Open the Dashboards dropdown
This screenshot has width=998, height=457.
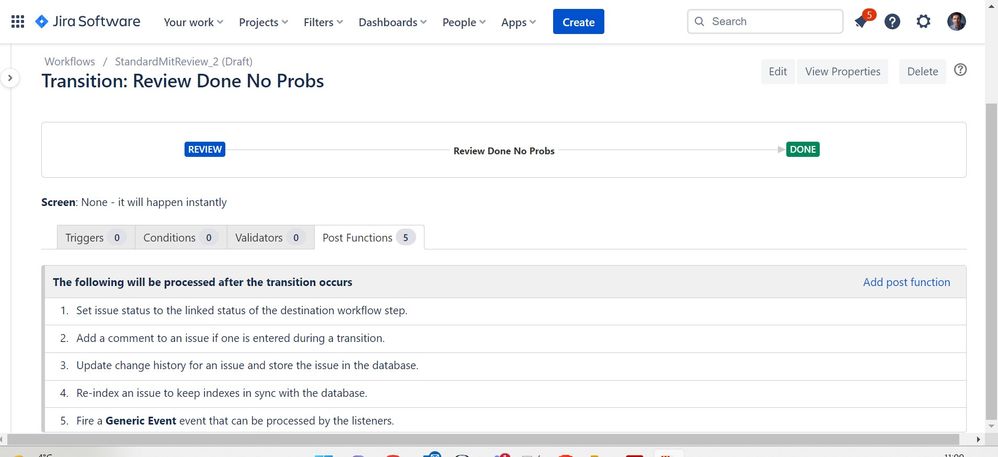pos(392,22)
